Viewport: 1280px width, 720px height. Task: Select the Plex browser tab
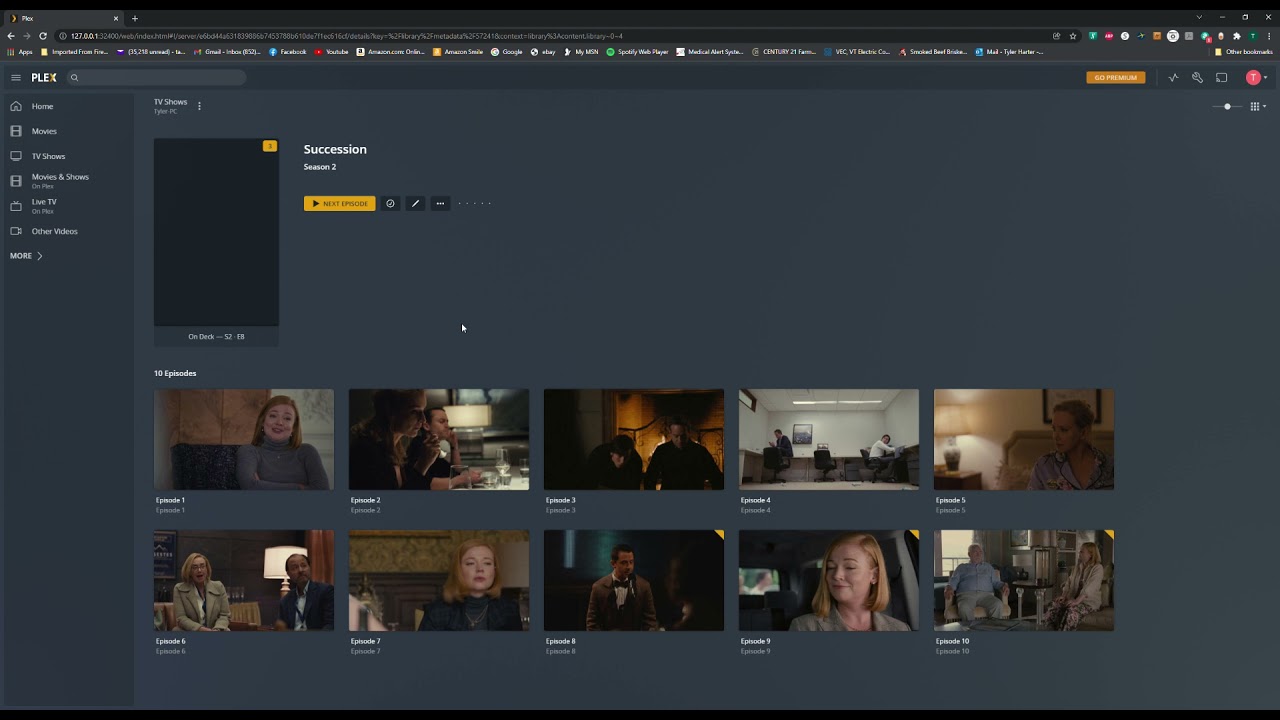63,18
